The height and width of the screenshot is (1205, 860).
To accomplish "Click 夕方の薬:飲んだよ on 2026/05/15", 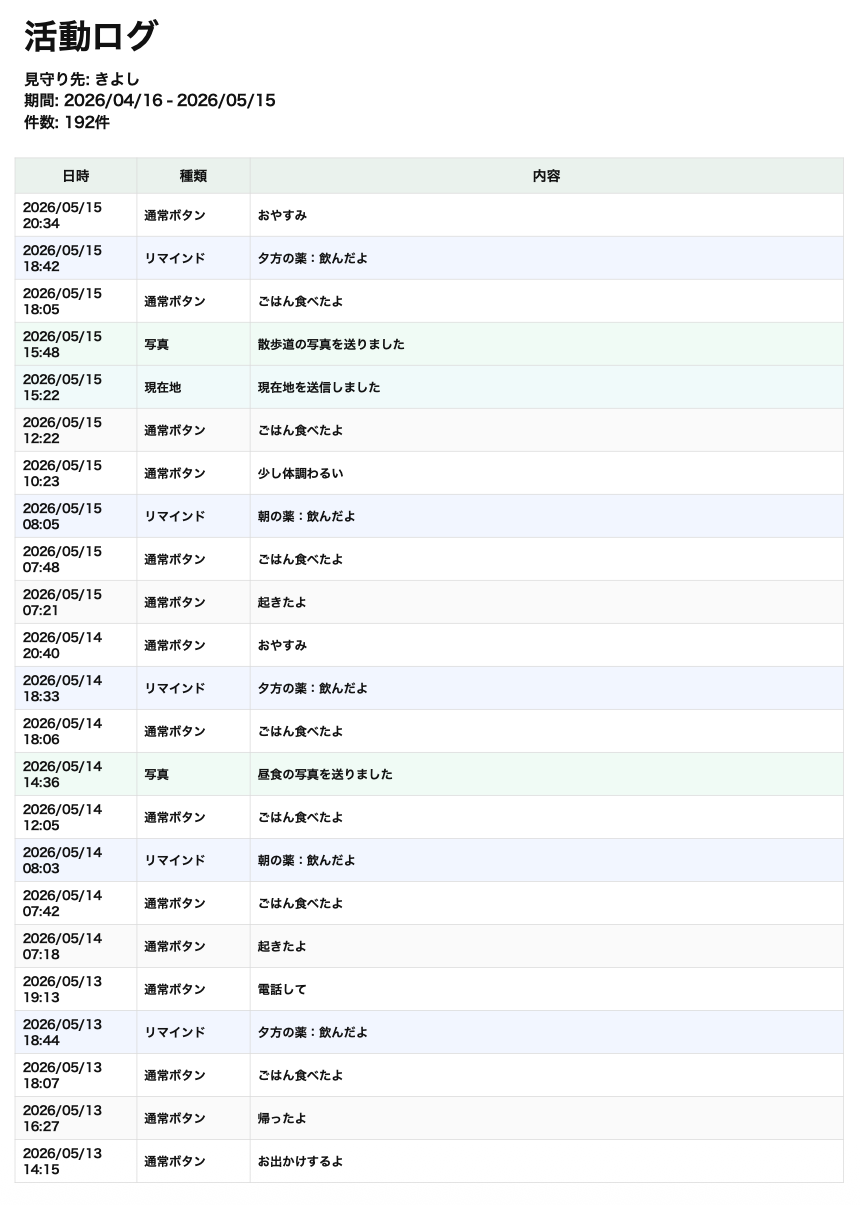I will pyautogui.click(x=313, y=258).
